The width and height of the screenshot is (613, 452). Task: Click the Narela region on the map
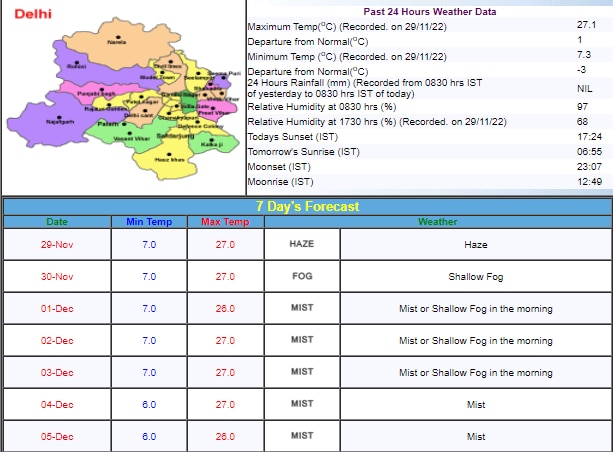pyautogui.click(x=117, y=42)
